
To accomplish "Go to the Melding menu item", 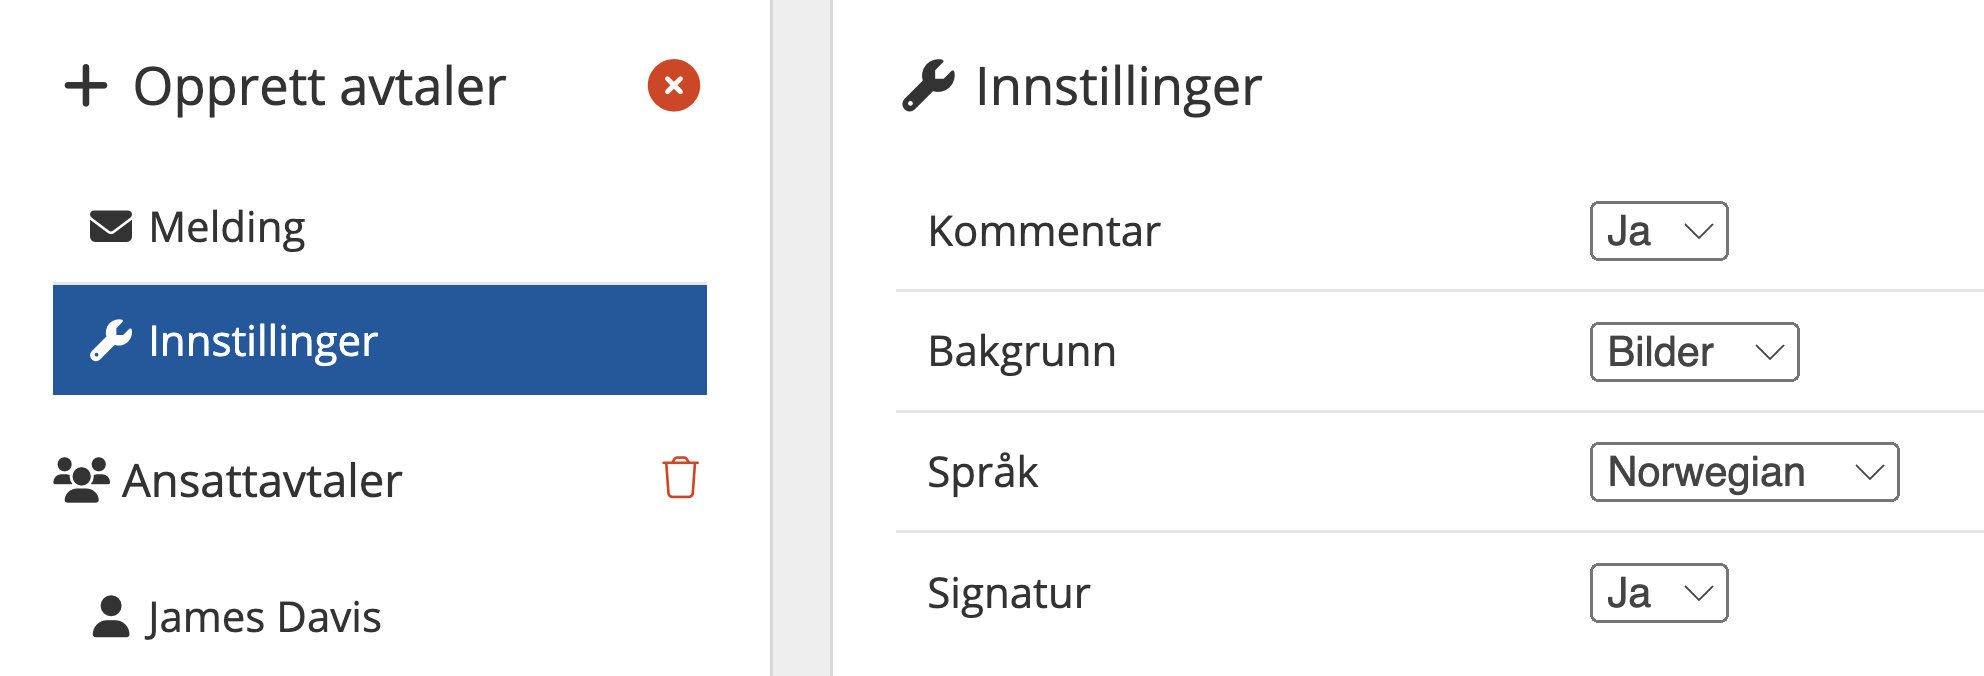I will pyautogui.click(x=227, y=227).
